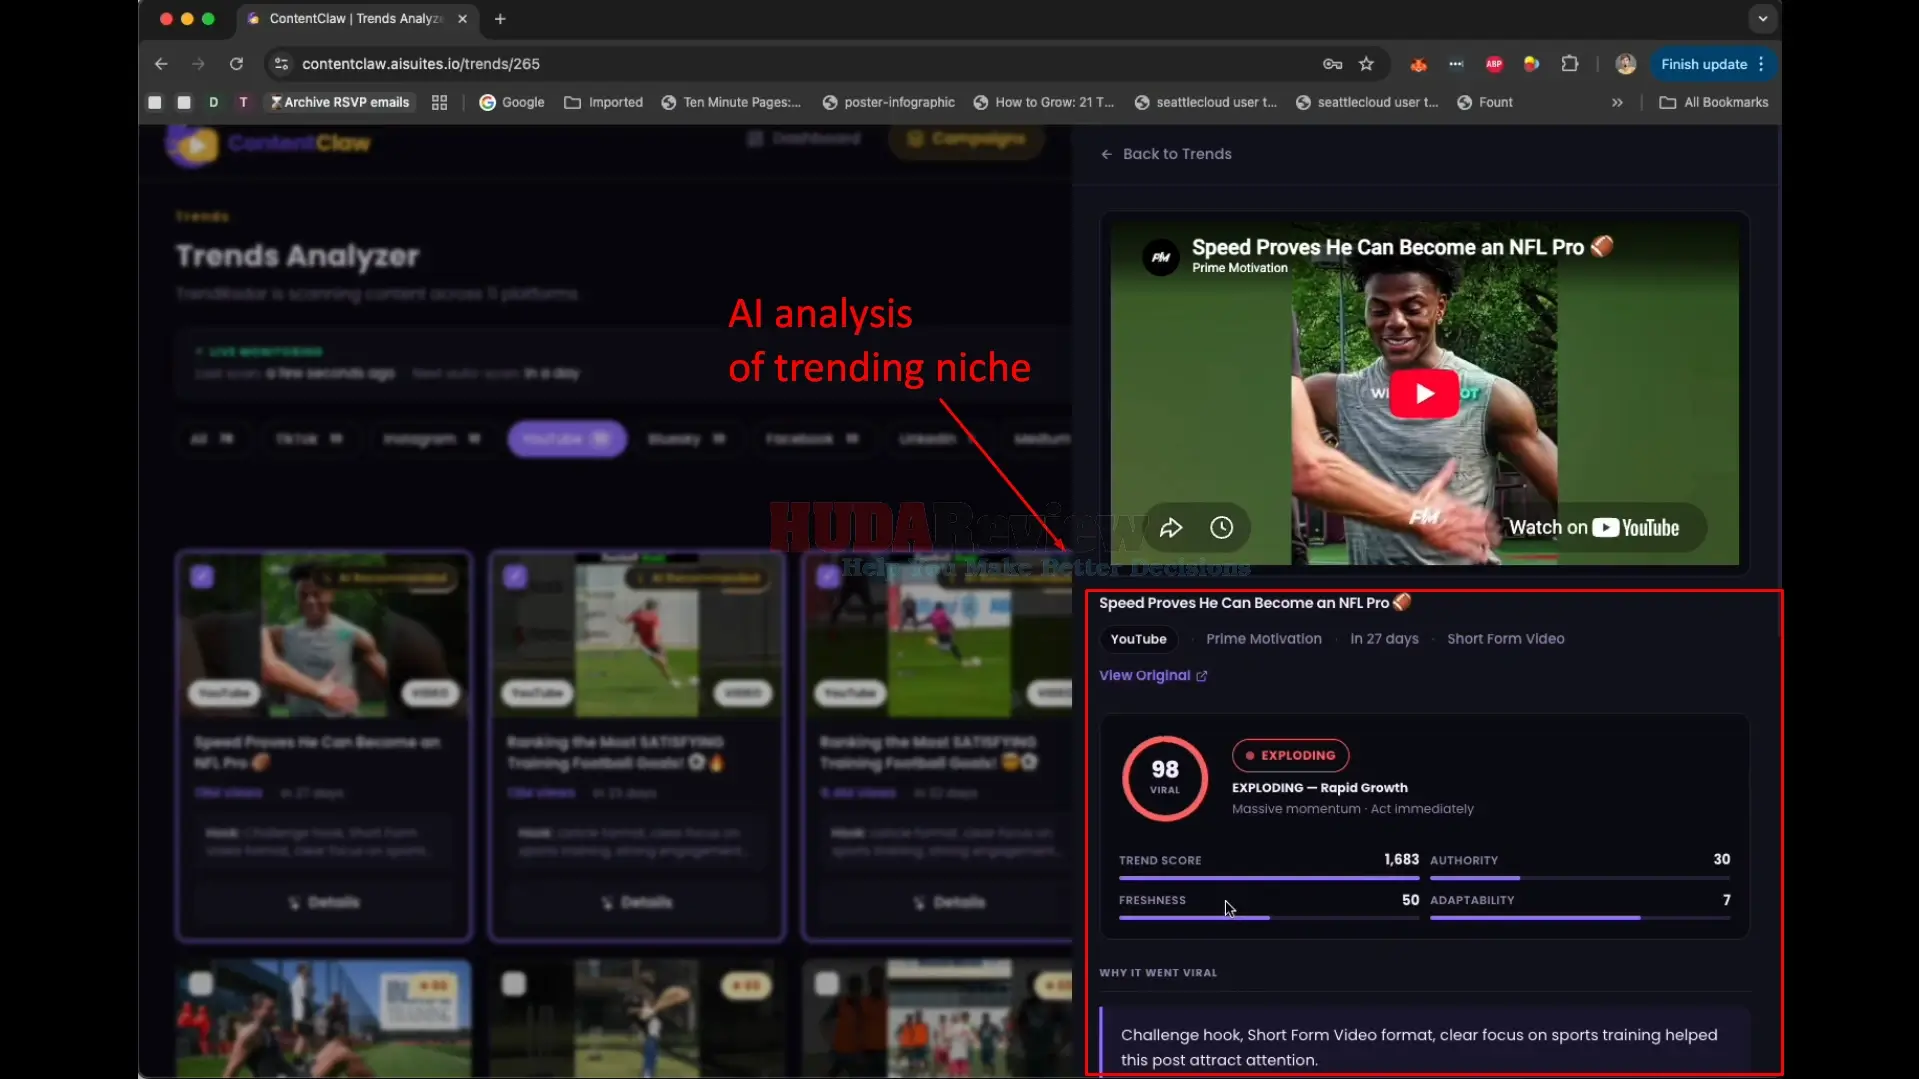This screenshot has height=1079, width=1919.
Task: Select the All platforms filter tab
Action: [x=211, y=439]
